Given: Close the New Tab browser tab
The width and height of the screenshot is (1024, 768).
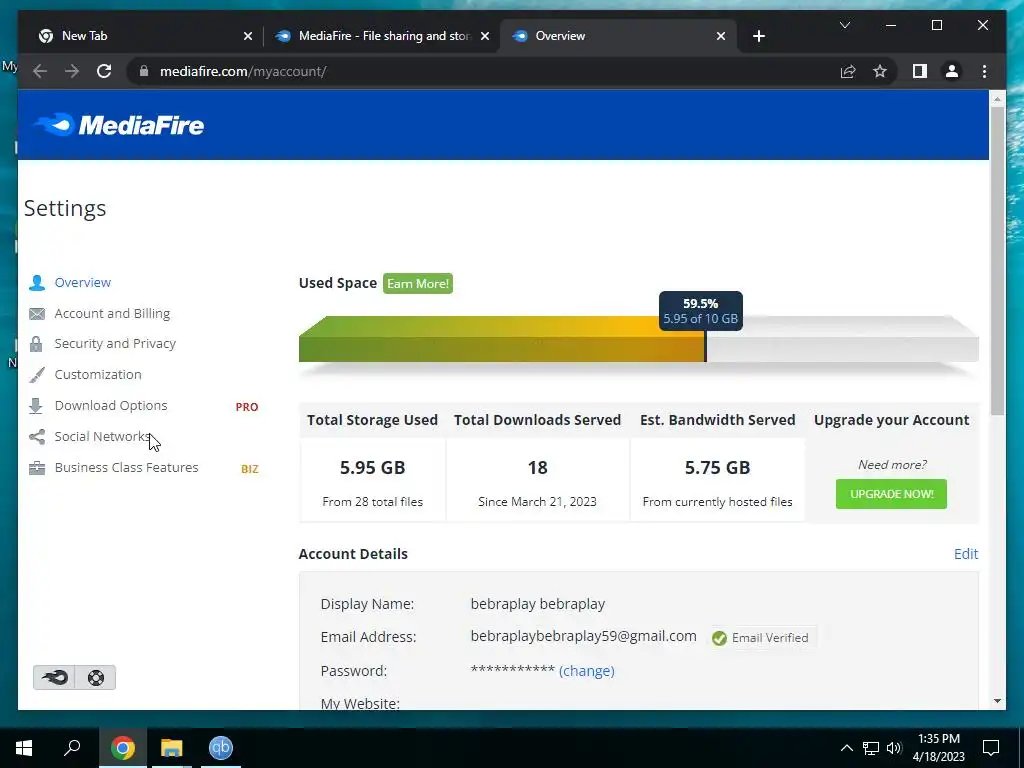Looking at the screenshot, I should pos(248,36).
